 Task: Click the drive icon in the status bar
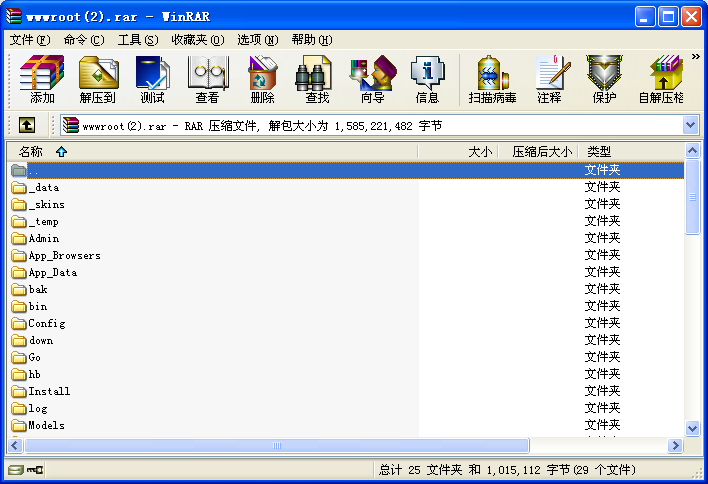(16, 470)
